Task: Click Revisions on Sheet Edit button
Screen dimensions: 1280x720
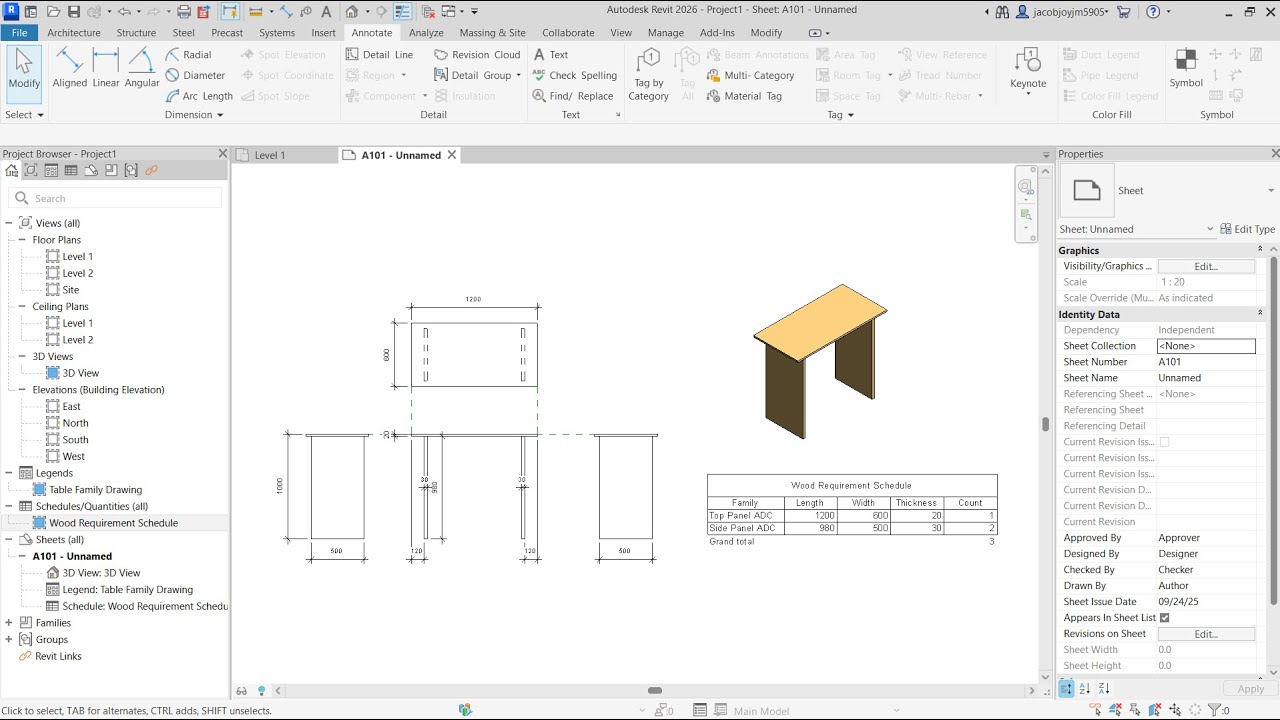Action: (1206, 634)
